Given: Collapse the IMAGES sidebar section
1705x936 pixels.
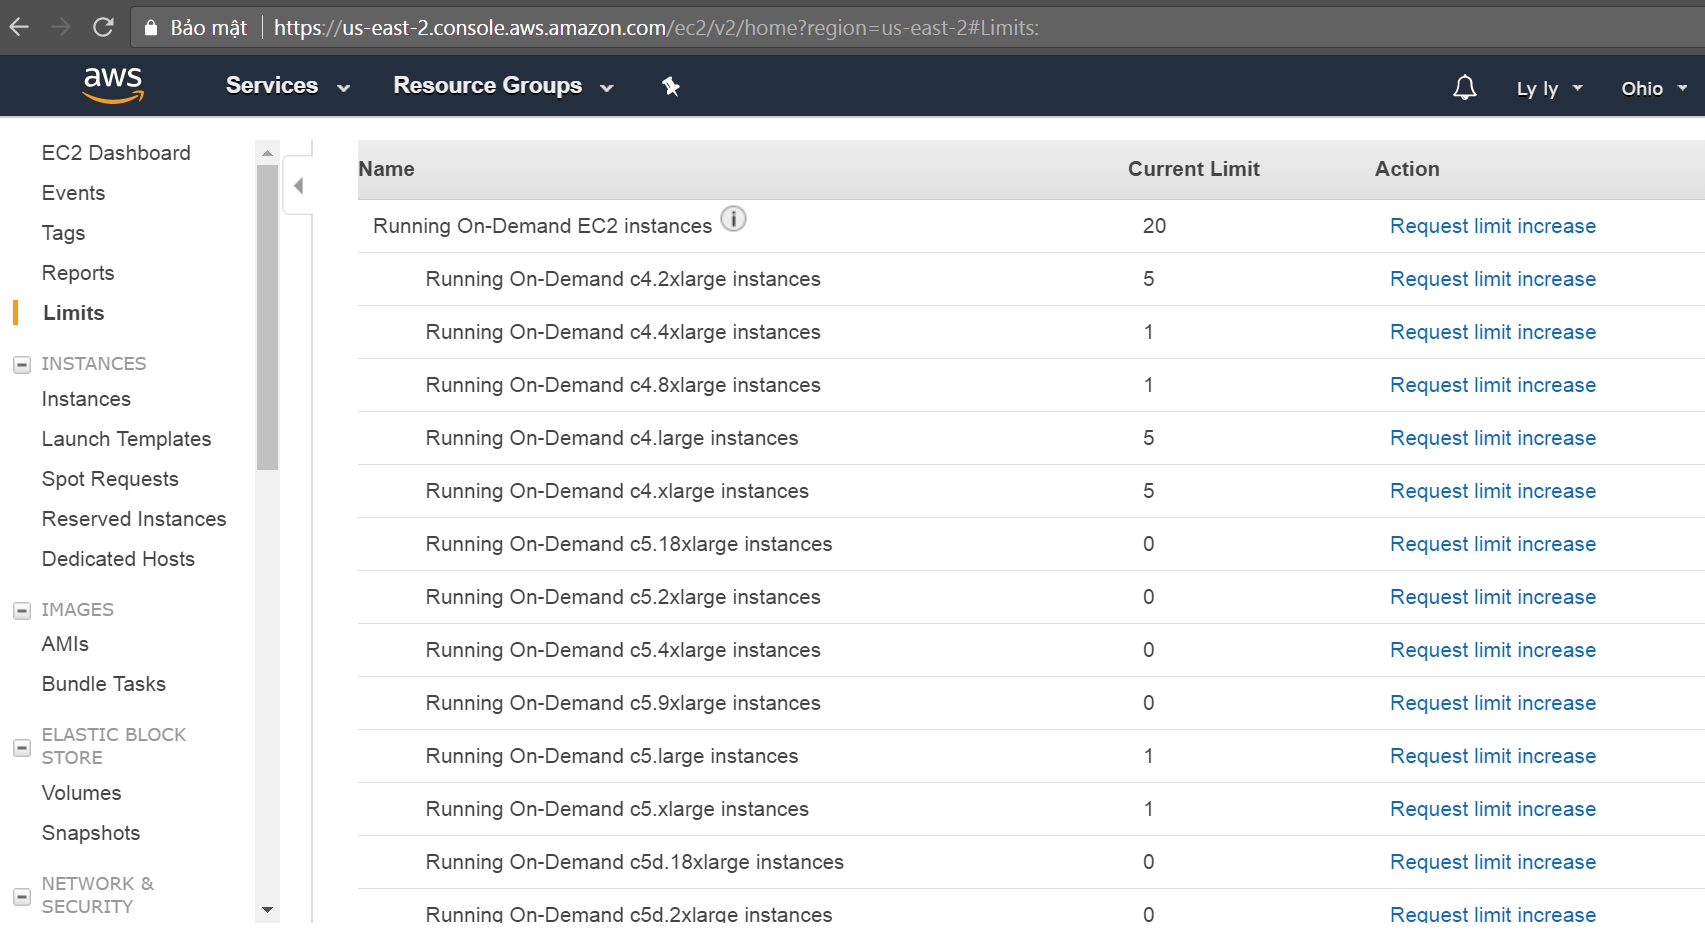Looking at the screenshot, I should point(21,611).
